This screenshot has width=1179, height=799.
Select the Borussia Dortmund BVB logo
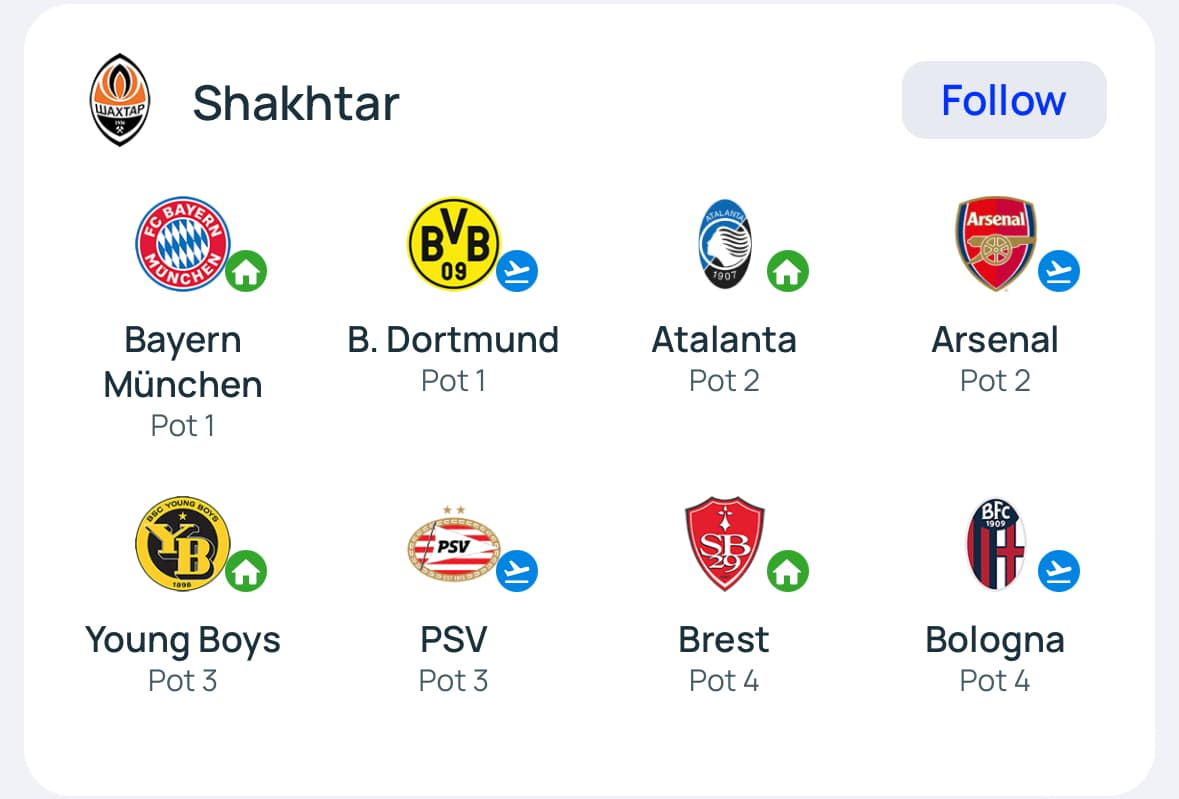(x=453, y=244)
